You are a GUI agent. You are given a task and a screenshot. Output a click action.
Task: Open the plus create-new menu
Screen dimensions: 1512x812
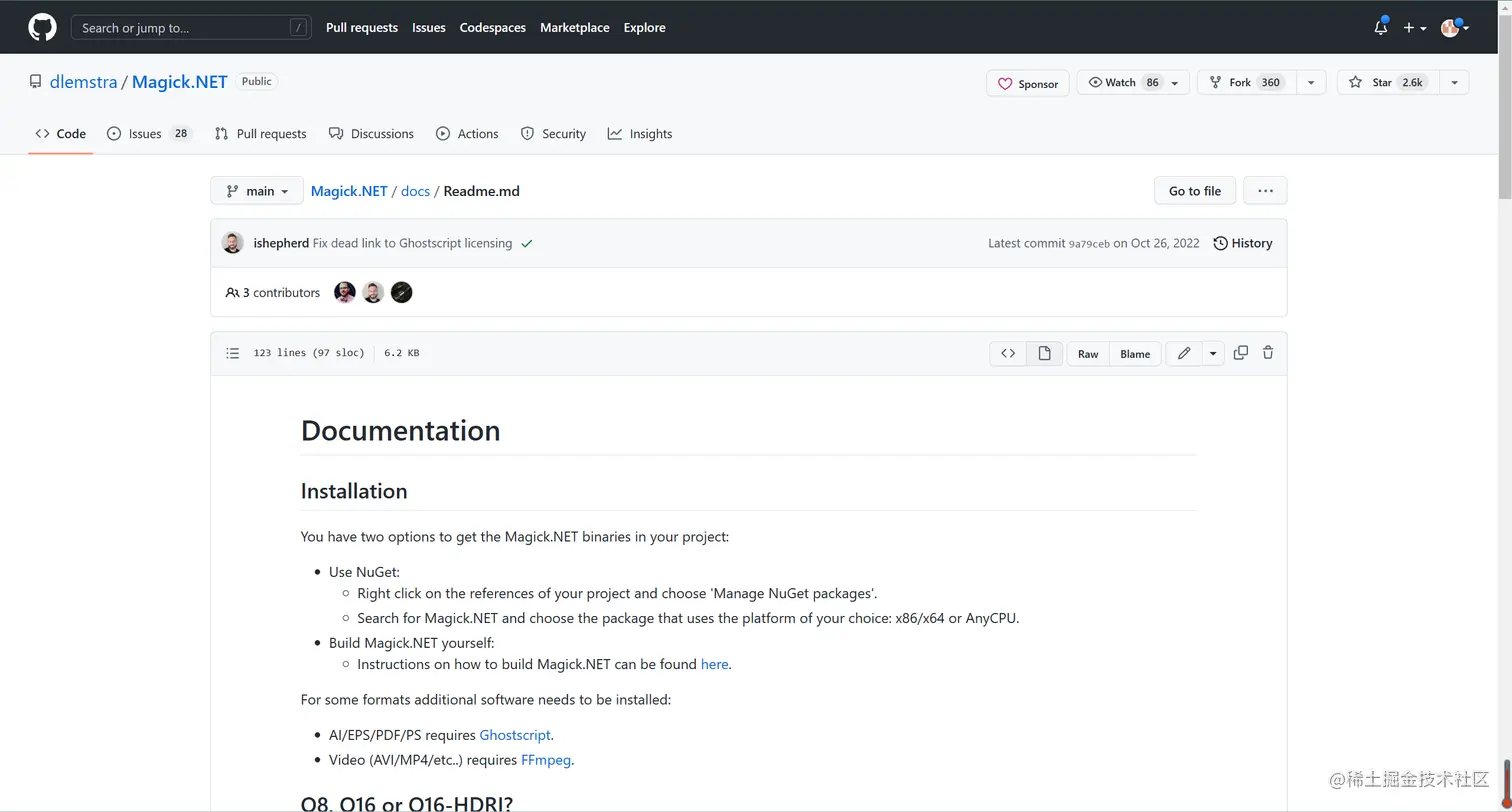tap(1414, 28)
